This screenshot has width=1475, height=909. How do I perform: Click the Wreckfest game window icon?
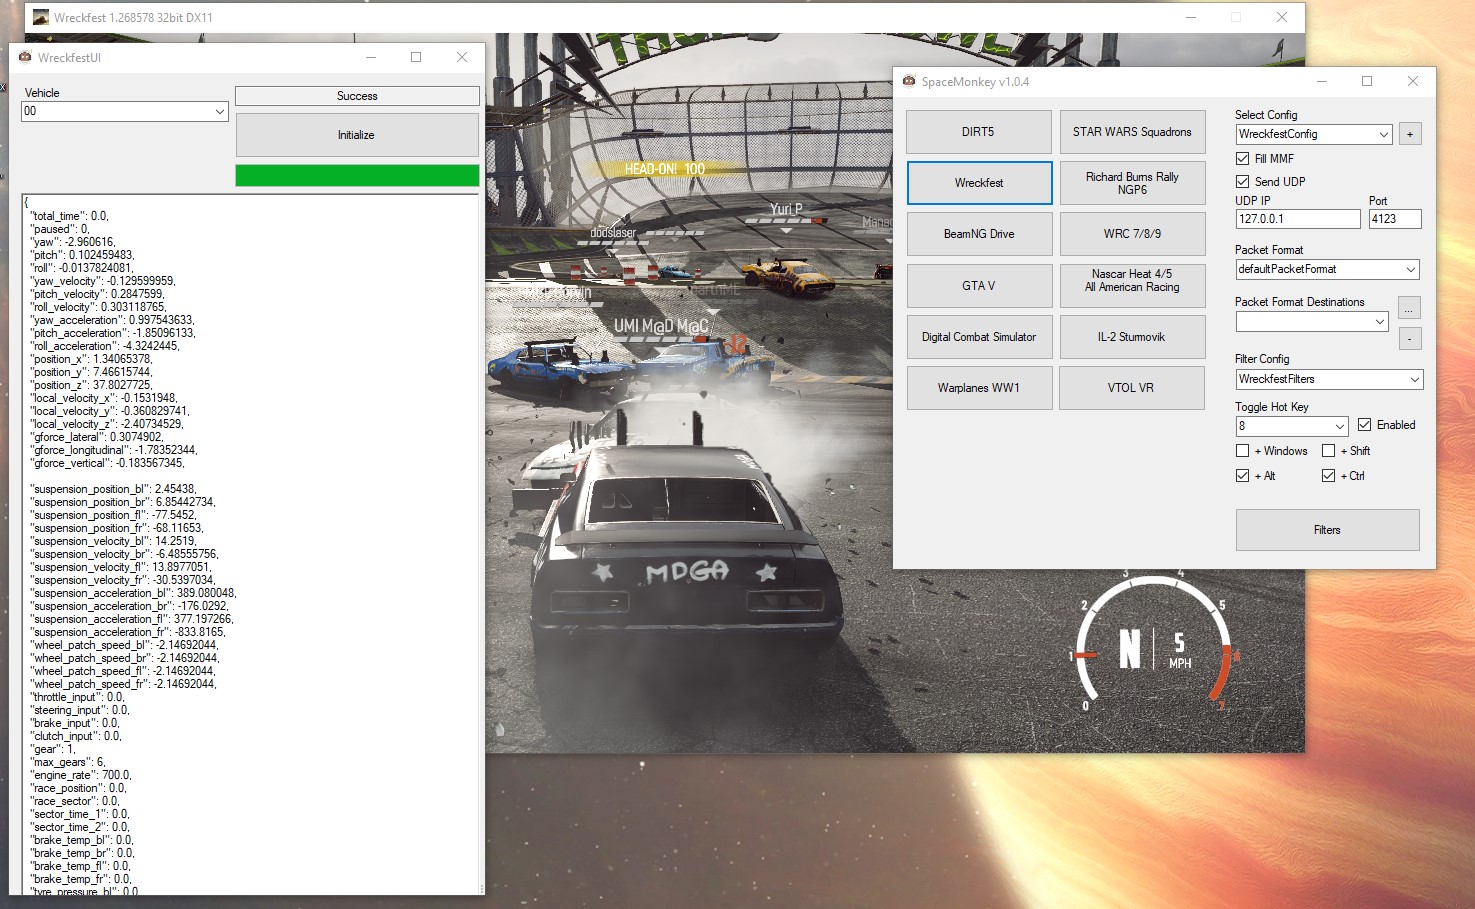click(x=40, y=17)
